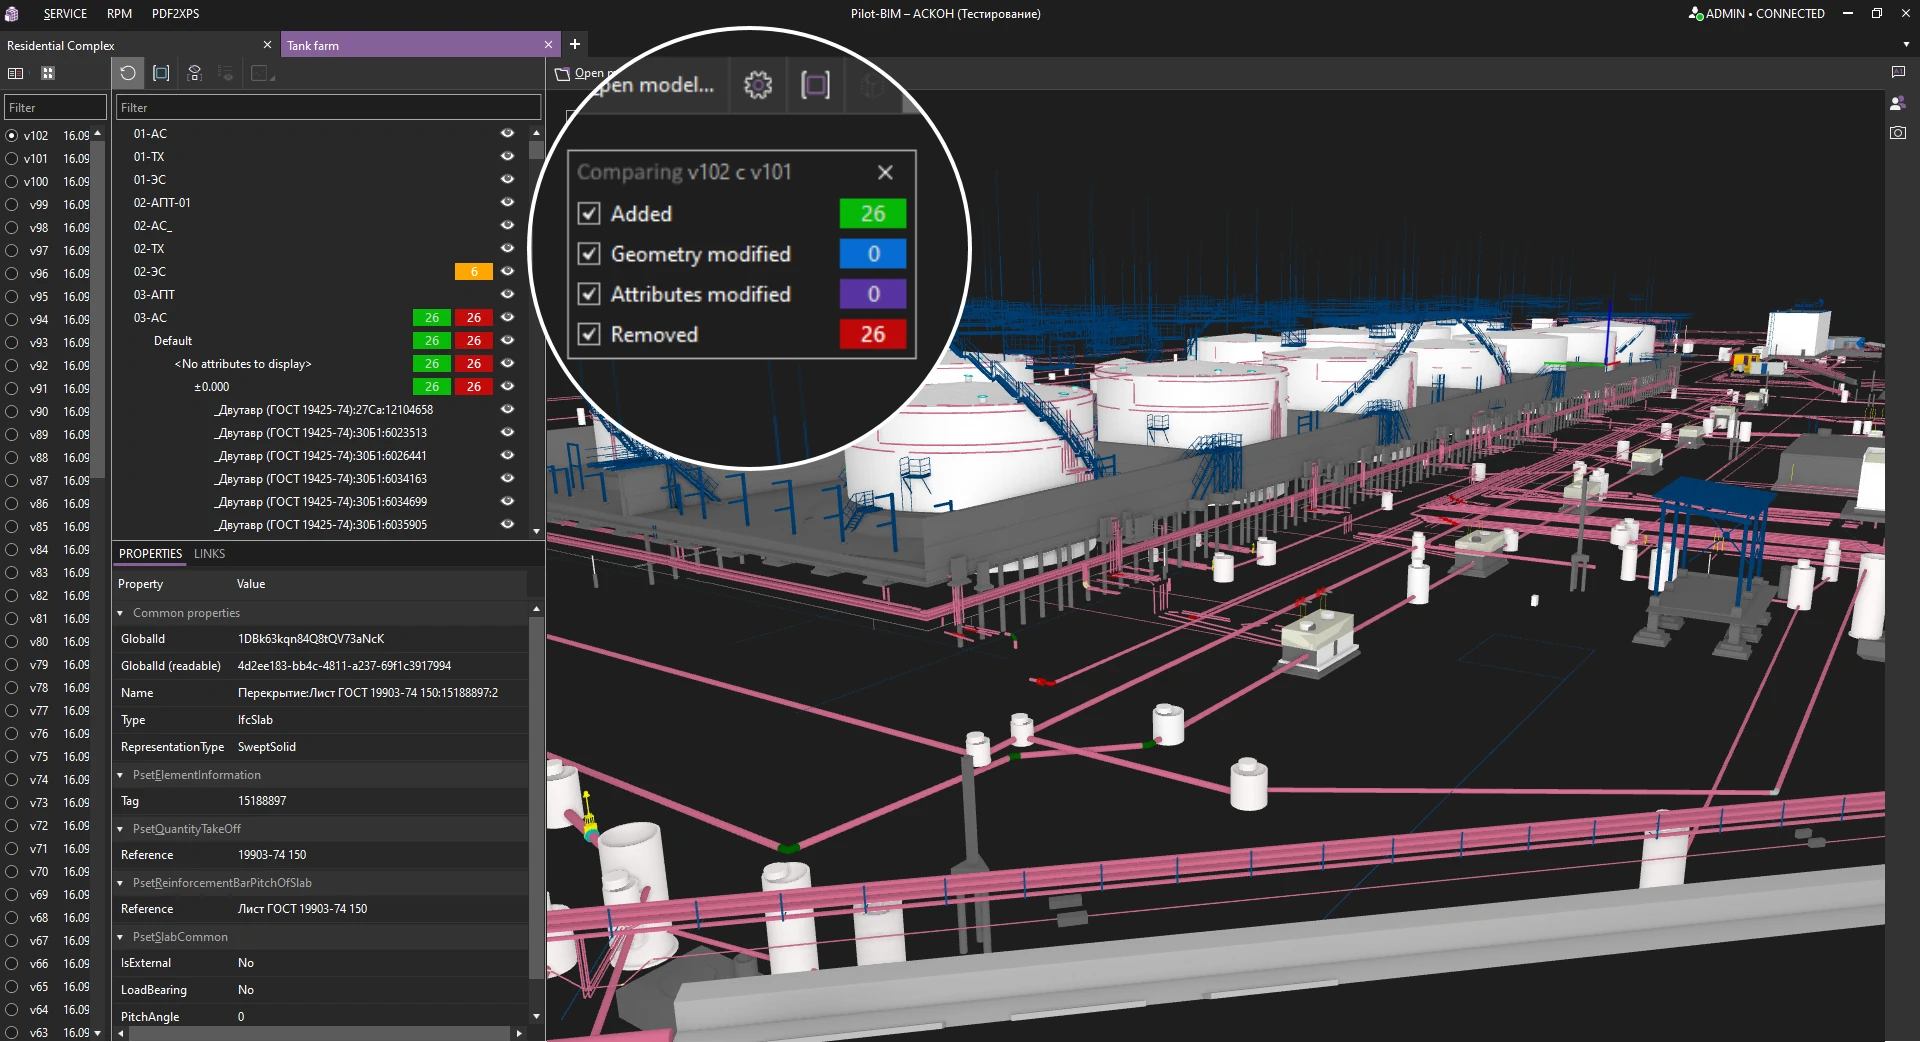Collapse the Common properties section
1920x1042 pixels.
120,613
